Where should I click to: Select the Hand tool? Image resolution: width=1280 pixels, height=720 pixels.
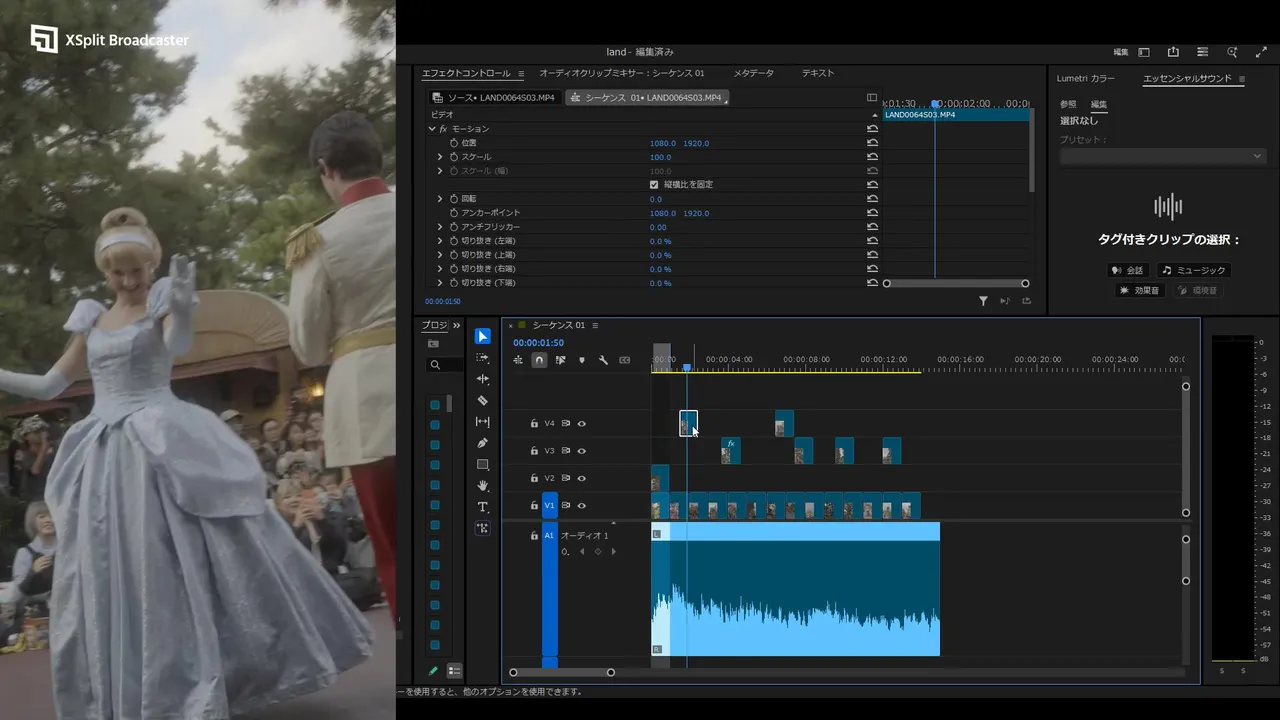[x=483, y=486]
